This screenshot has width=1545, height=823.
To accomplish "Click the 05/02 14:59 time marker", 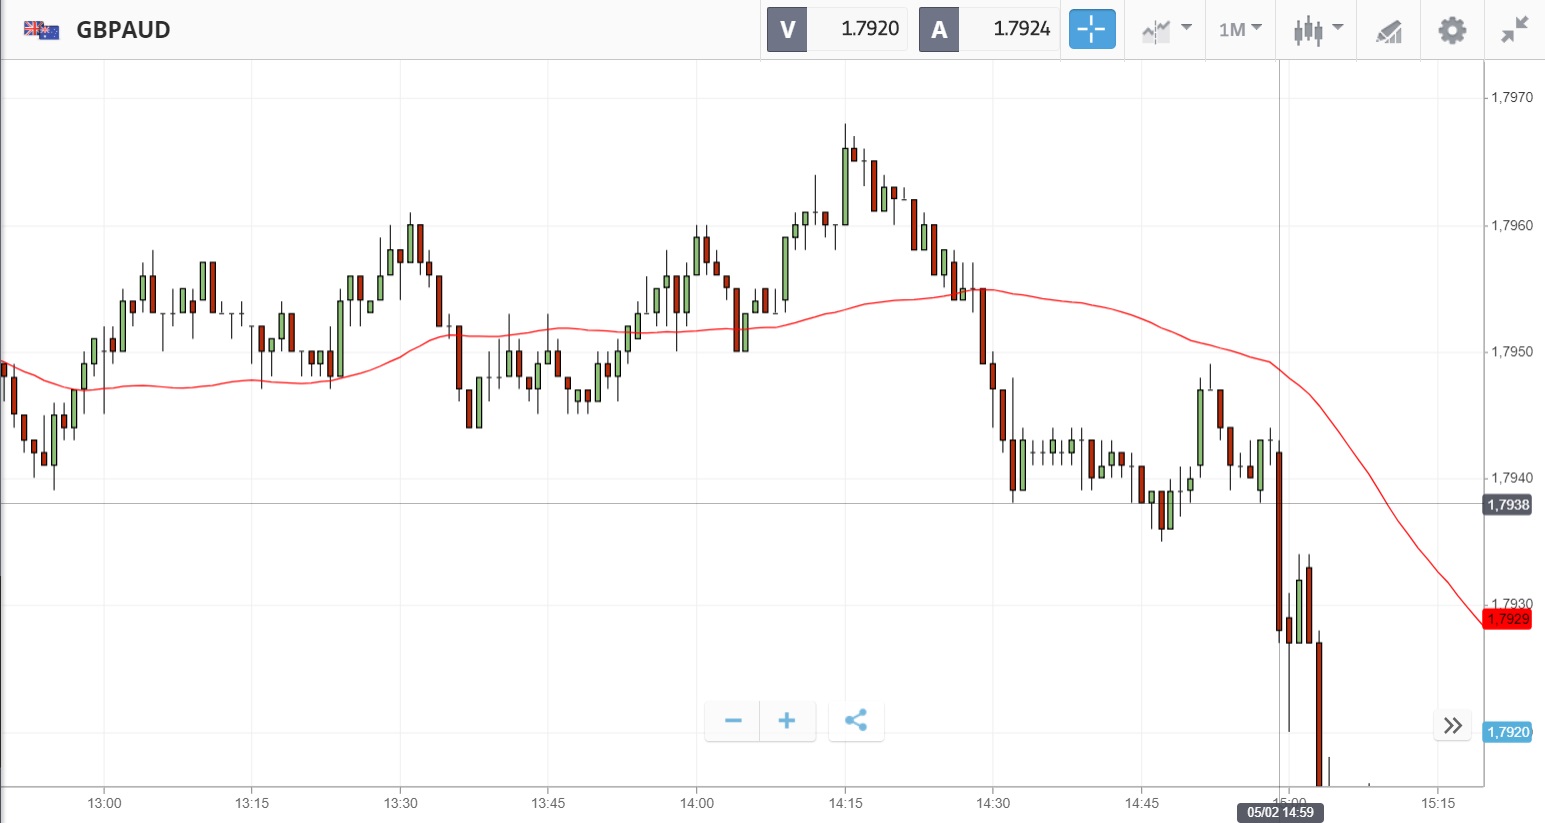I will tap(1280, 812).
